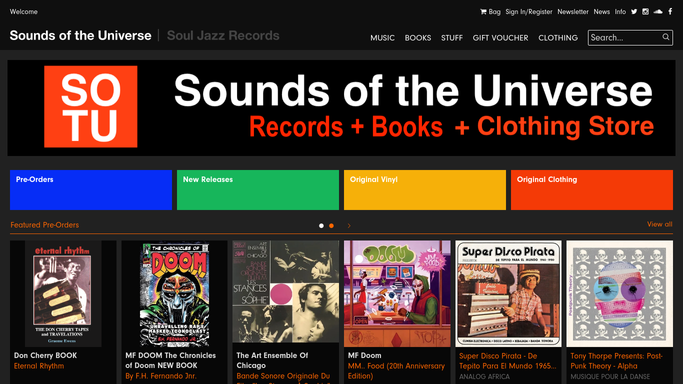Click the Sign In/Register link
This screenshot has width=683, height=384.
529,12
